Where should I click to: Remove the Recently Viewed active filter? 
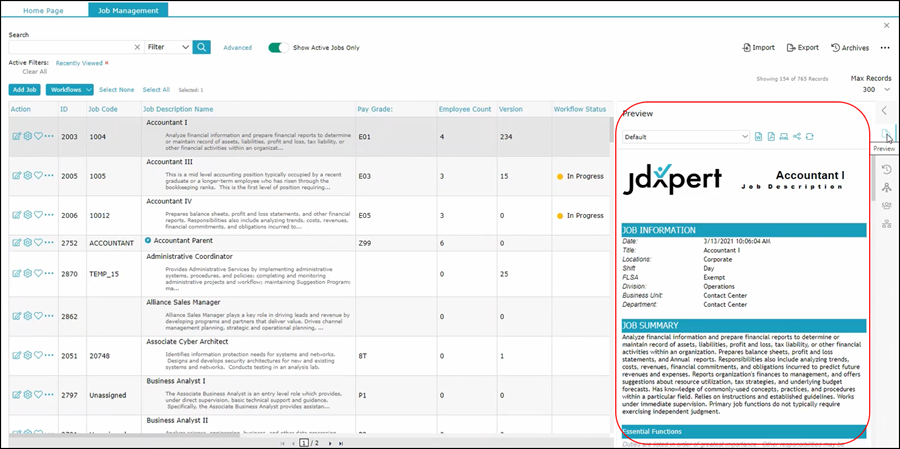click(107, 63)
